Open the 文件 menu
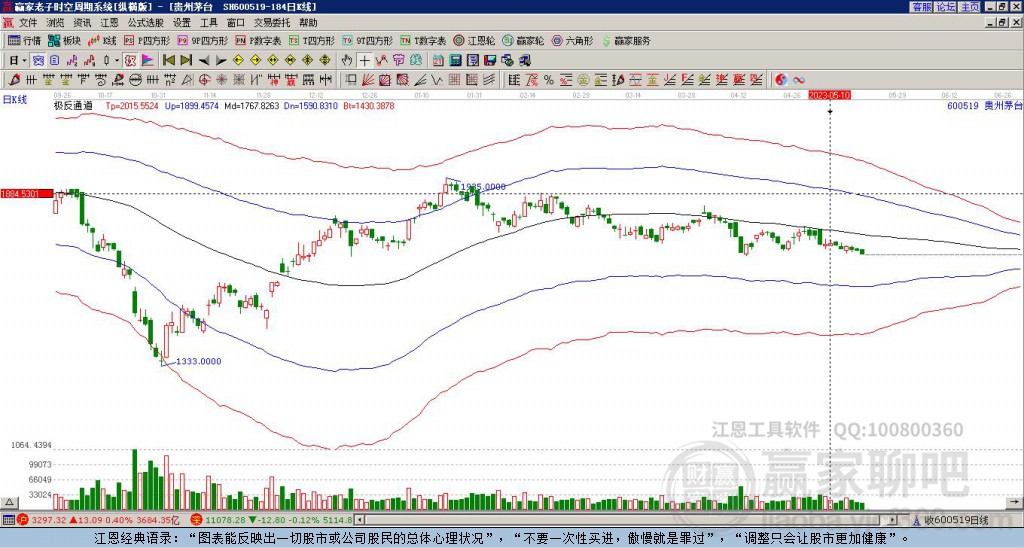 coord(28,23)
